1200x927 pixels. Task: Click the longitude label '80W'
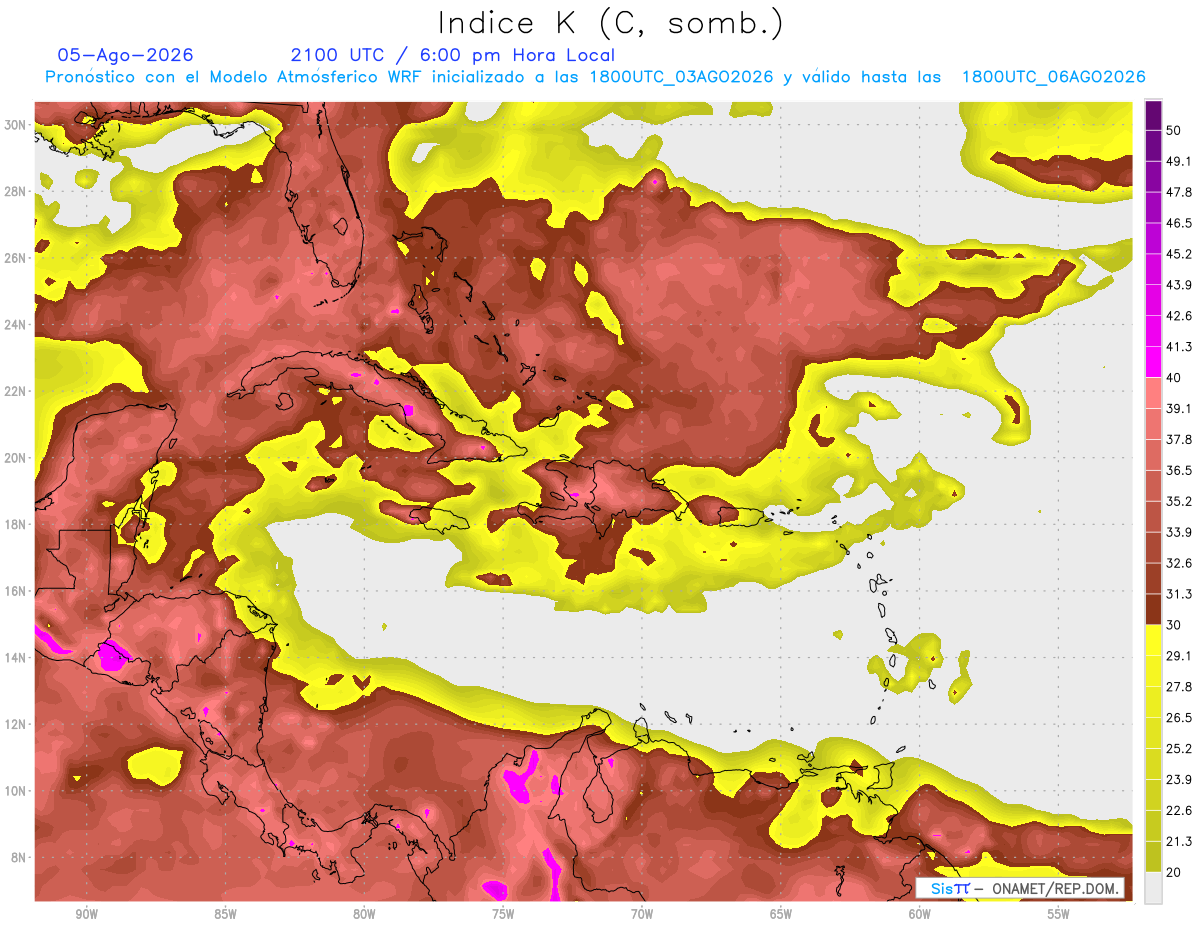364,914
